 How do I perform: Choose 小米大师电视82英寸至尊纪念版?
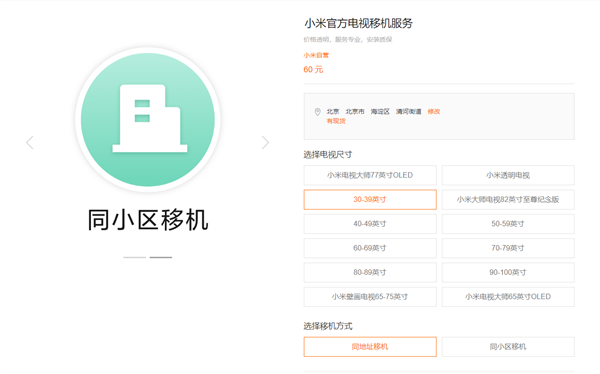click(x=508, y=199)
